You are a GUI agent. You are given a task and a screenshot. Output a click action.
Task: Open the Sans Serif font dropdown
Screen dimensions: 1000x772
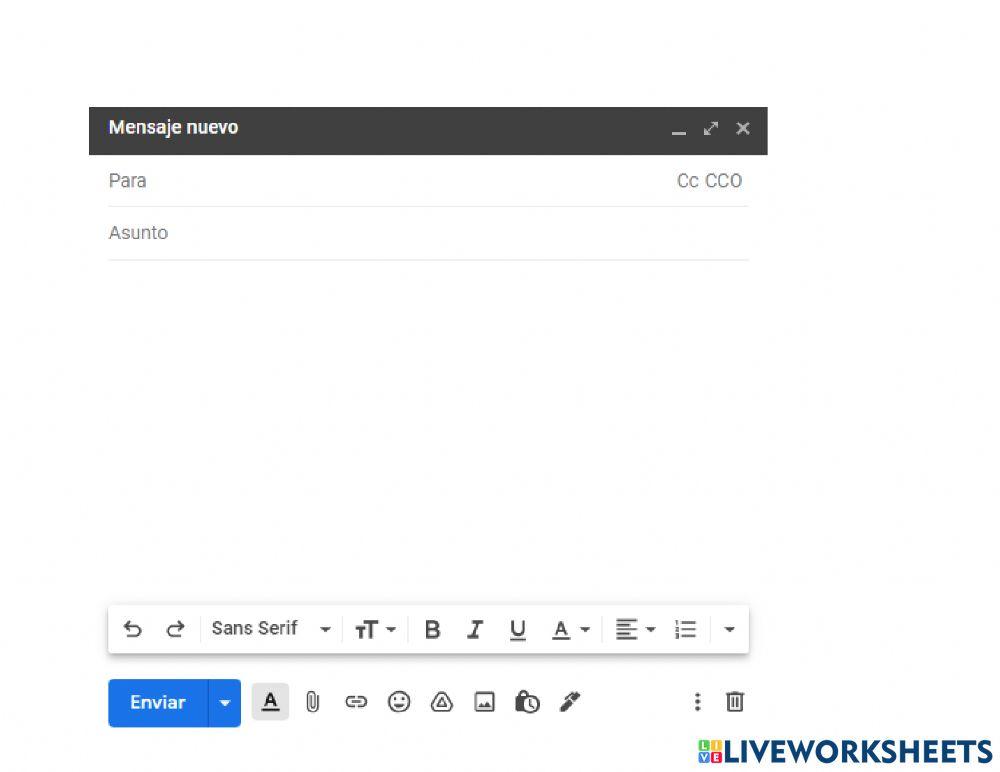pos(271,629)
